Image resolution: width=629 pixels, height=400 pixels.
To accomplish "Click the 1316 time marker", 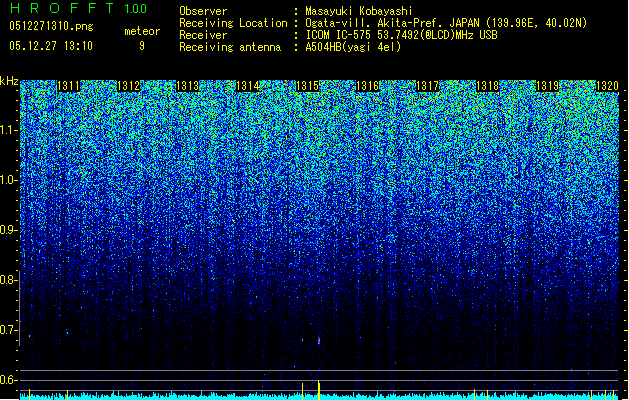I will coord(368,86).
